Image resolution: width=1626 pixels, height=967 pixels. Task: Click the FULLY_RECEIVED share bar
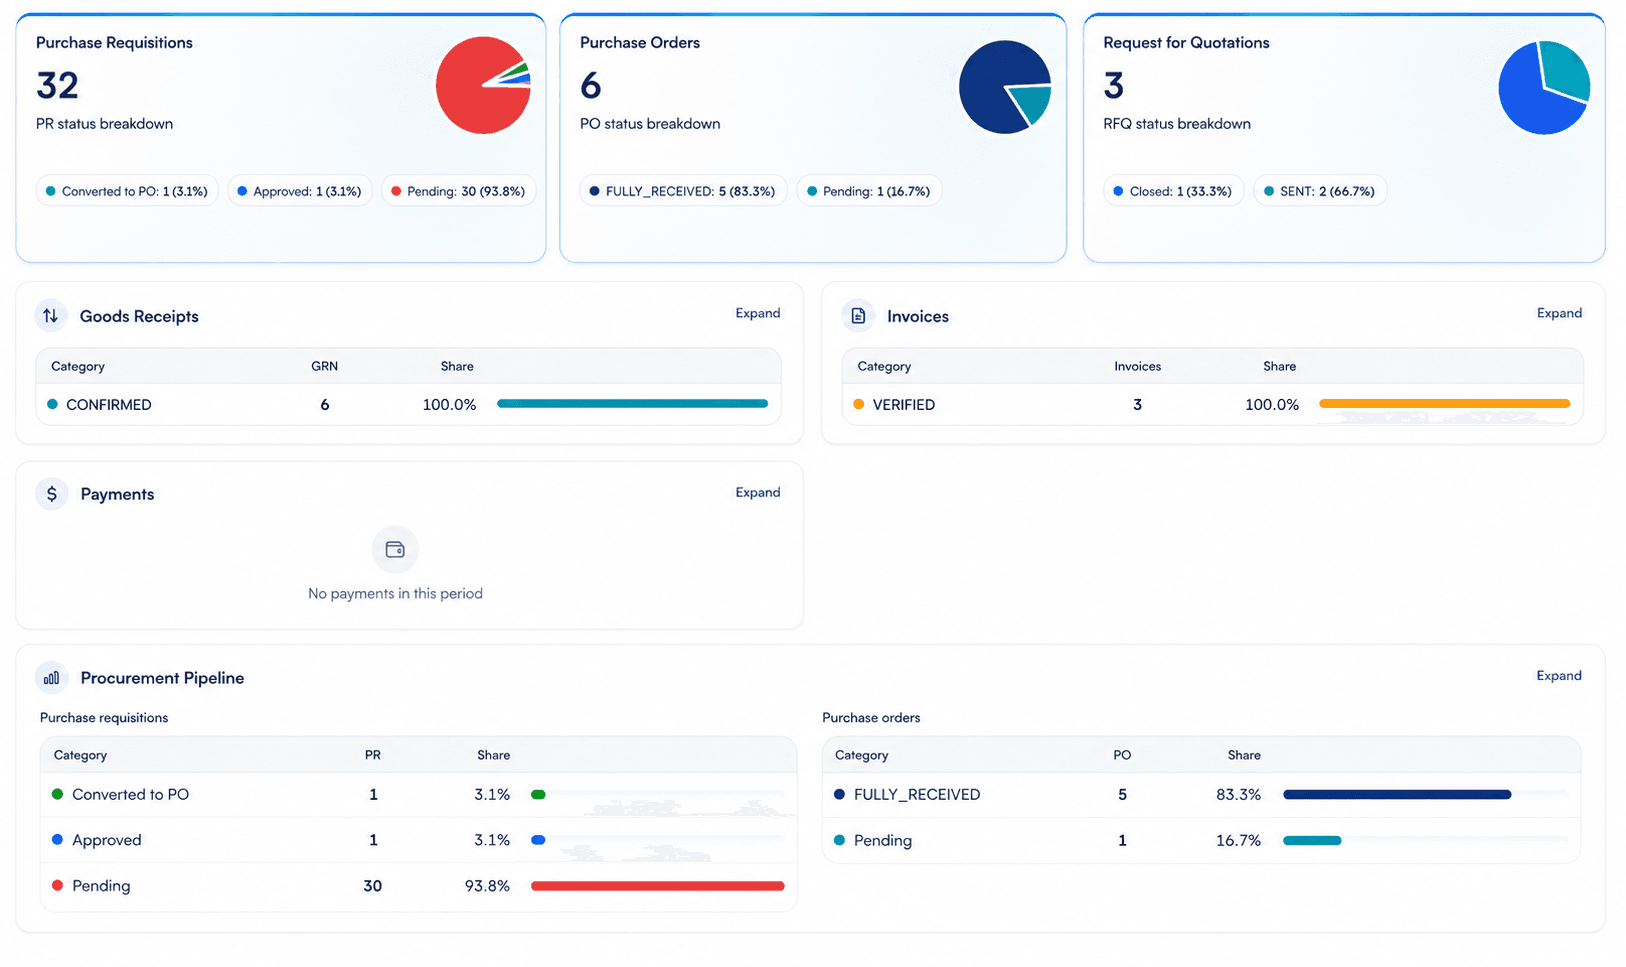(x=1397, y=795)
